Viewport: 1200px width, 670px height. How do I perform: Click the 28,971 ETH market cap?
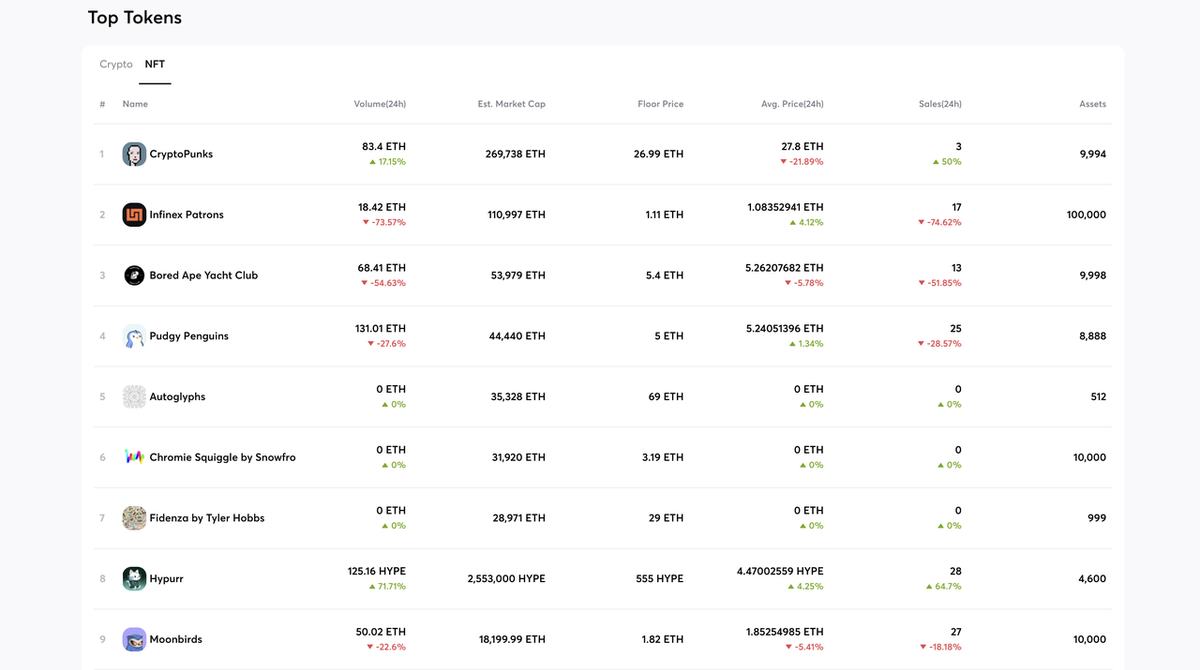pos(518,518)
